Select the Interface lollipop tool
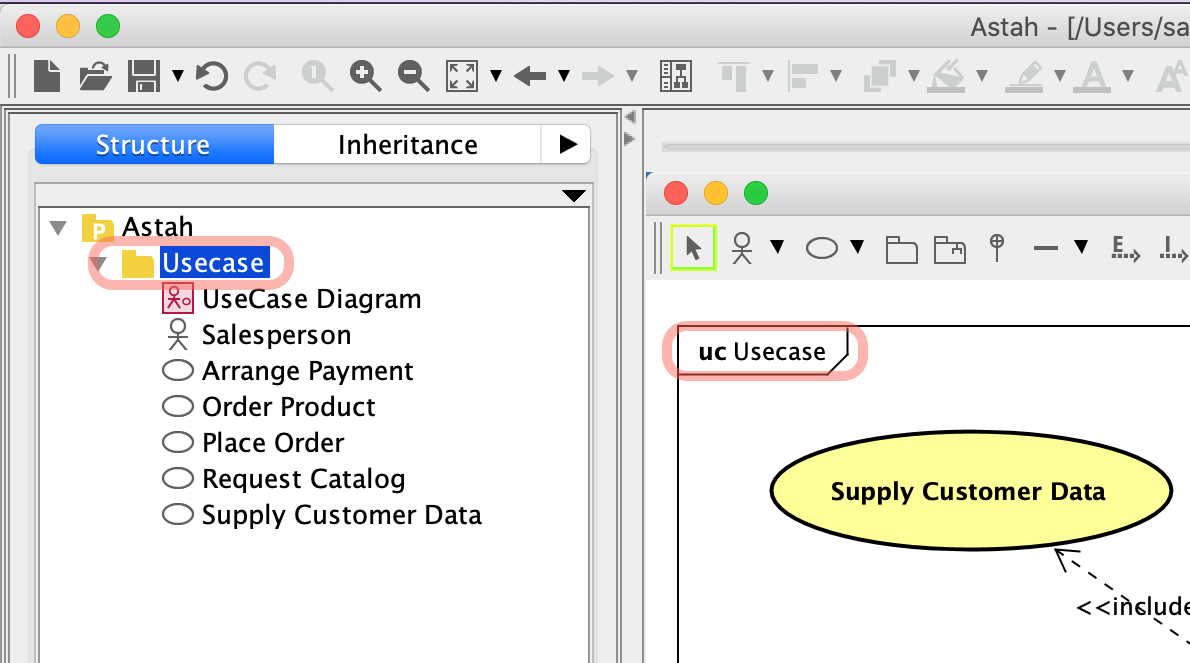This screenshot has width=1190, height=663. 996,247
